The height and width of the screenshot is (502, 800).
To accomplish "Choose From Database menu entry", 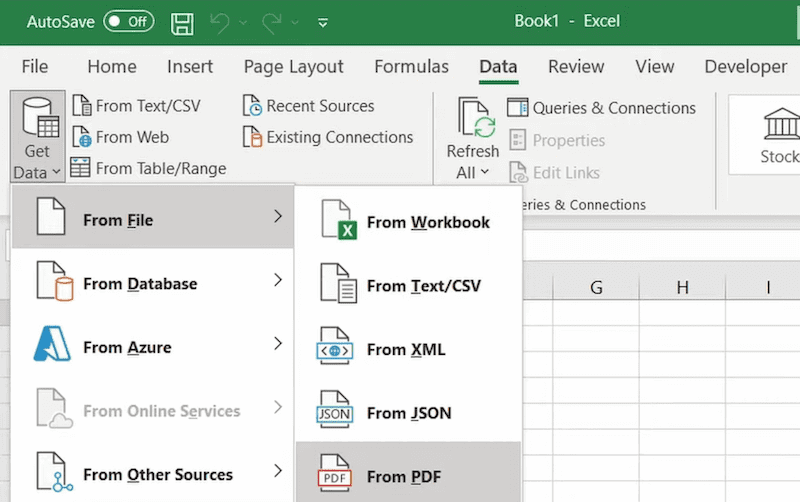I will click(x=153, y=281).
